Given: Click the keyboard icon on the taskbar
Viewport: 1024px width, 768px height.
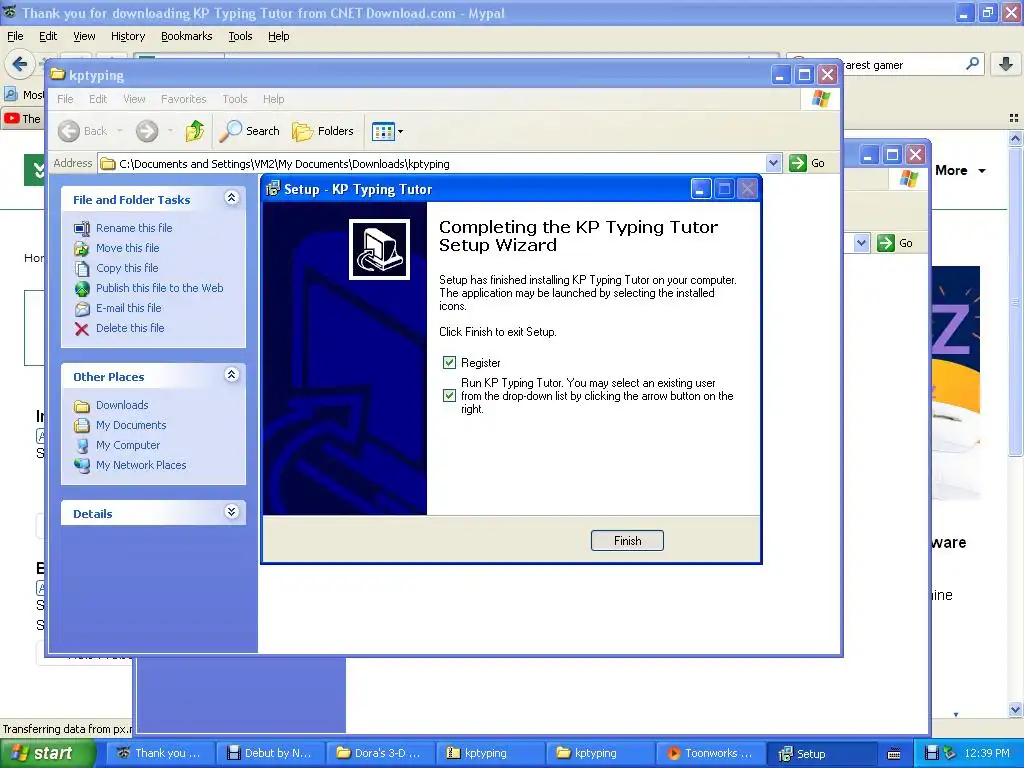Looking at the screenshot, I should (894, 754).
